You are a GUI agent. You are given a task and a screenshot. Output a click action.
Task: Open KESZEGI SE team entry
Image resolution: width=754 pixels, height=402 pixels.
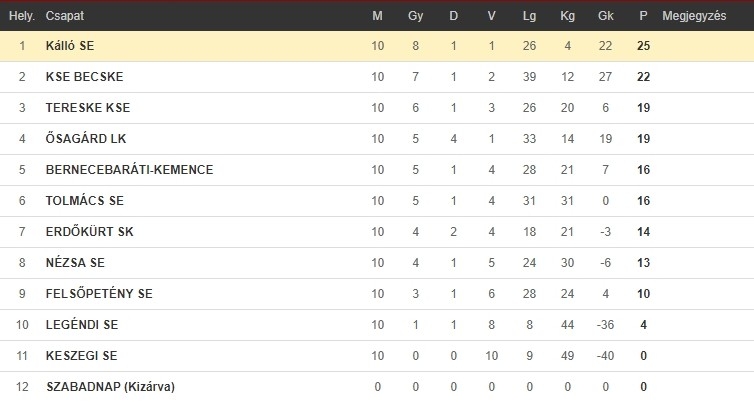(x=81, y=355)
